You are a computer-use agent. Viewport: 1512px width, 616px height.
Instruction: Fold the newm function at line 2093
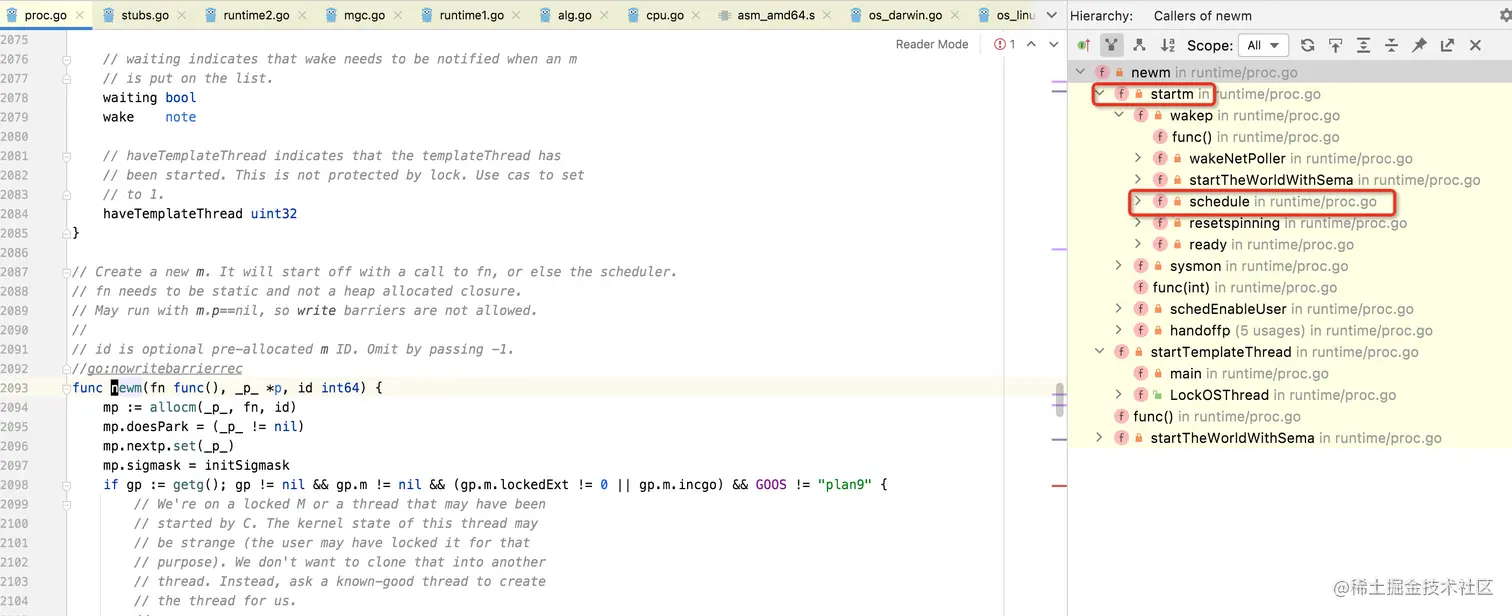tap(67, 388)
